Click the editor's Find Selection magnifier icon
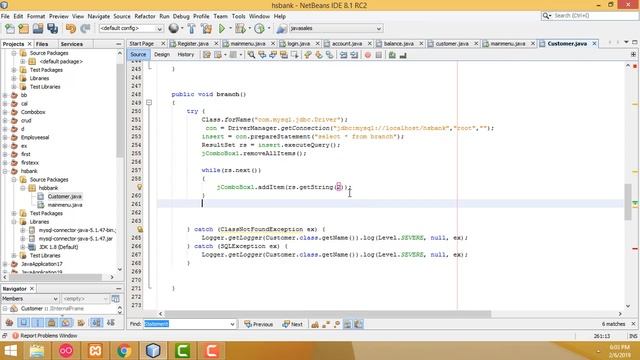 click(x=251, y=55)
